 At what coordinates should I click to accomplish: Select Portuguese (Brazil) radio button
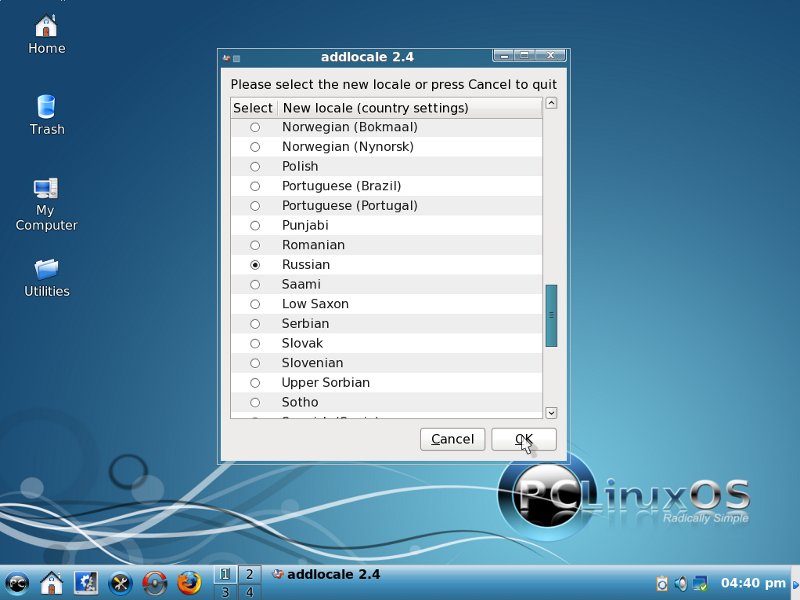pyautogui.click(x=255, y=186)
